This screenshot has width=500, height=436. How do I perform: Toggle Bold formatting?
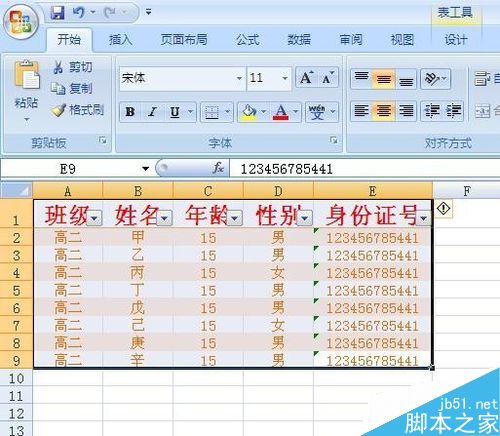130,112
